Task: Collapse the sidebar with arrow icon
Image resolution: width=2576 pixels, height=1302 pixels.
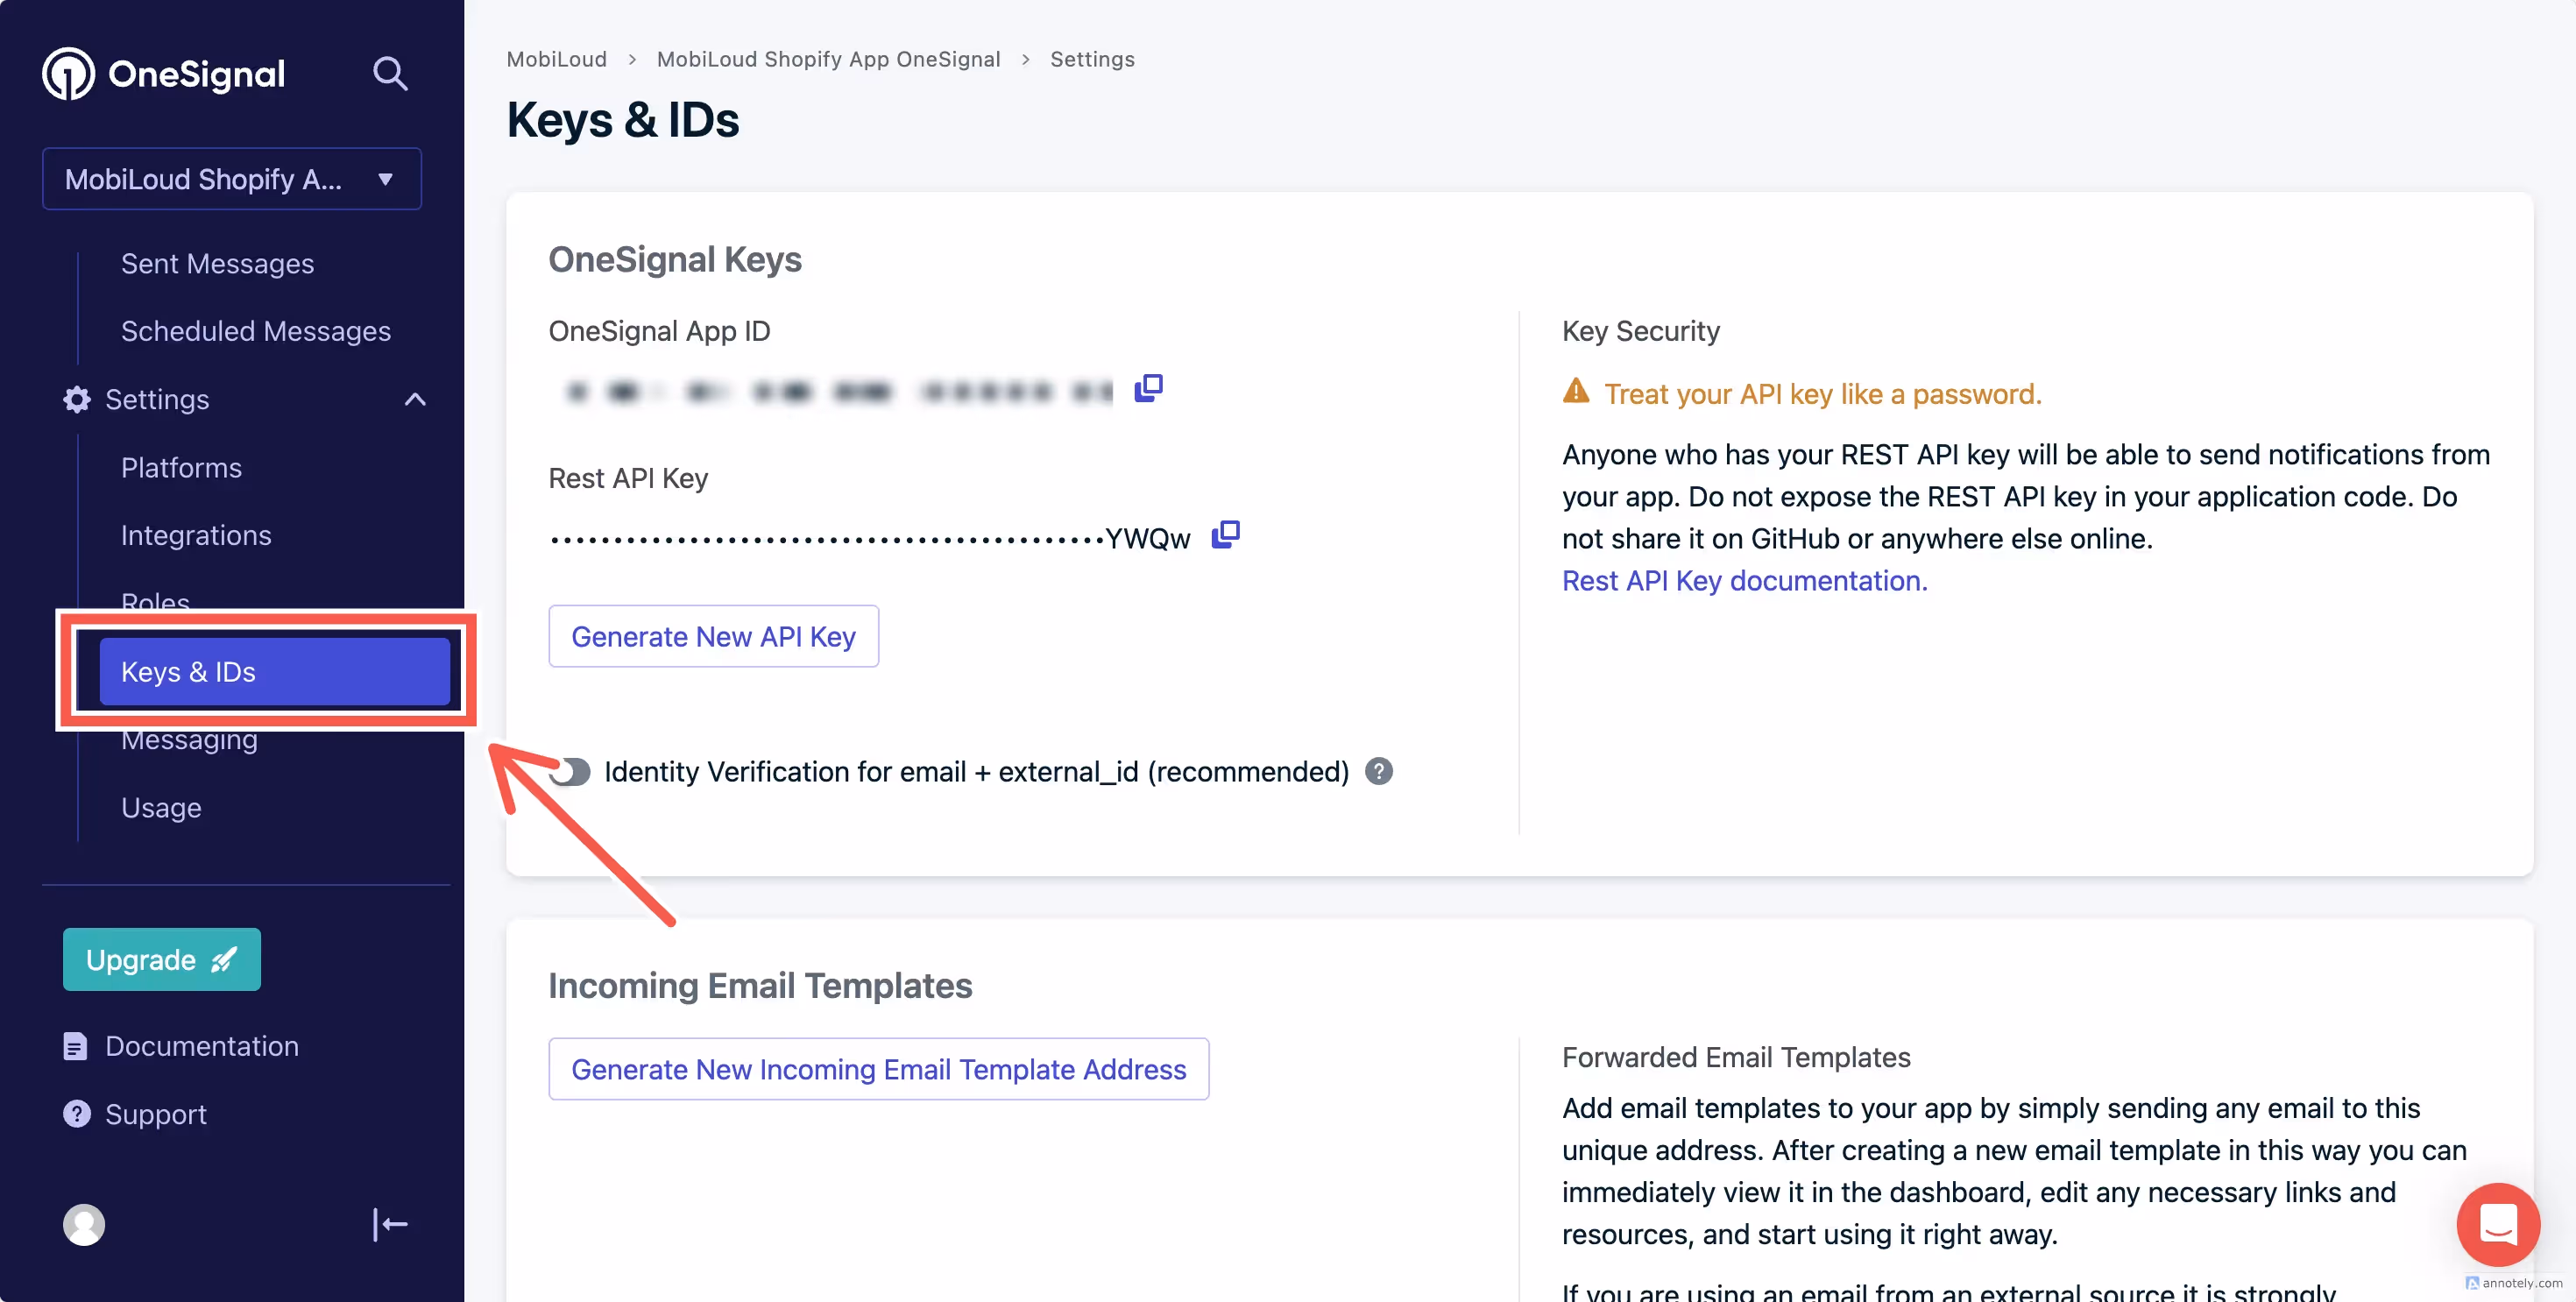Action: click(x=389, y=1224)
